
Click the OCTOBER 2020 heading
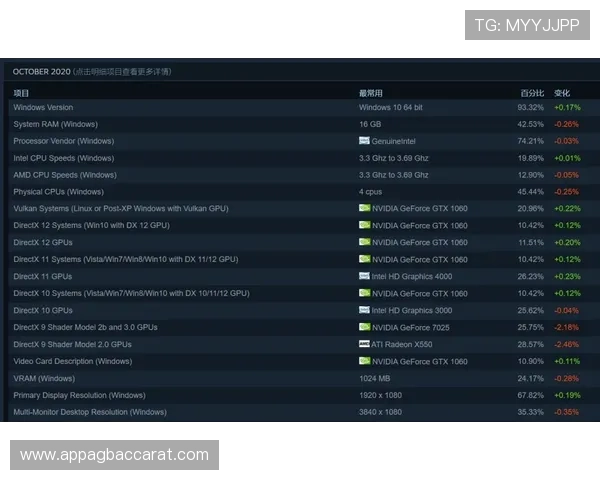tap(40, 72)
